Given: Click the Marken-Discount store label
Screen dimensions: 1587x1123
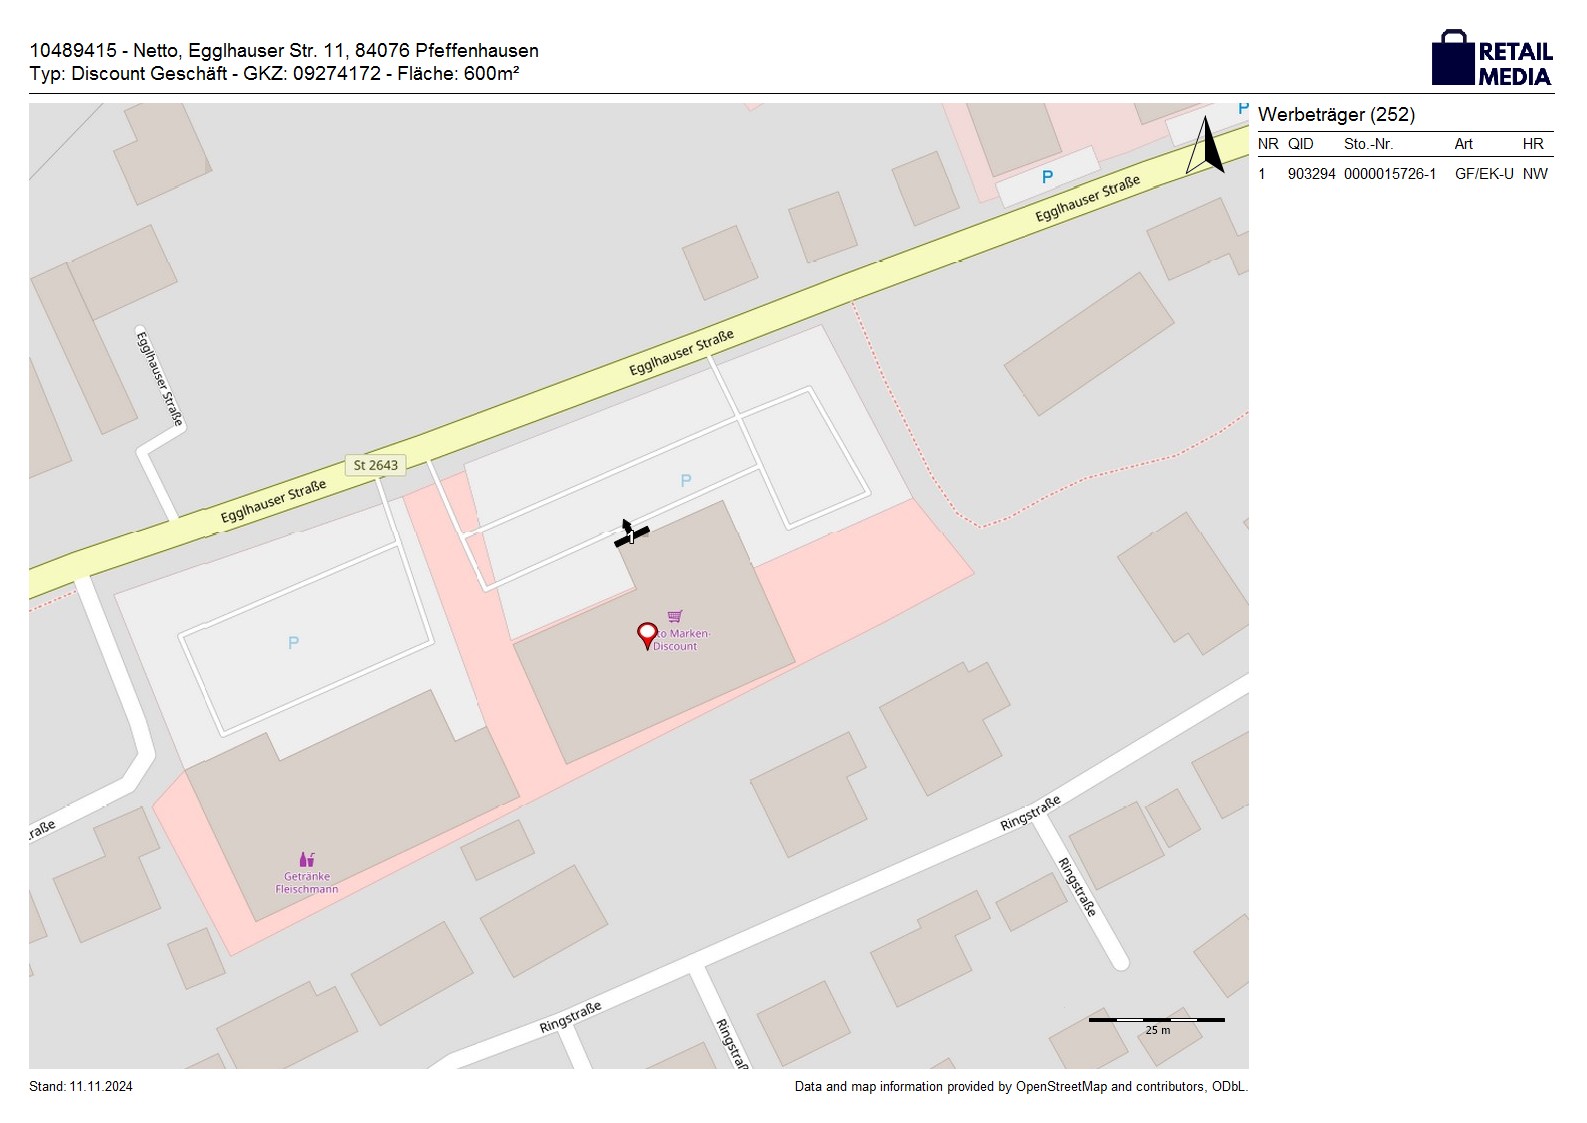Looking at the screenshot, I should tap(680, 640).
